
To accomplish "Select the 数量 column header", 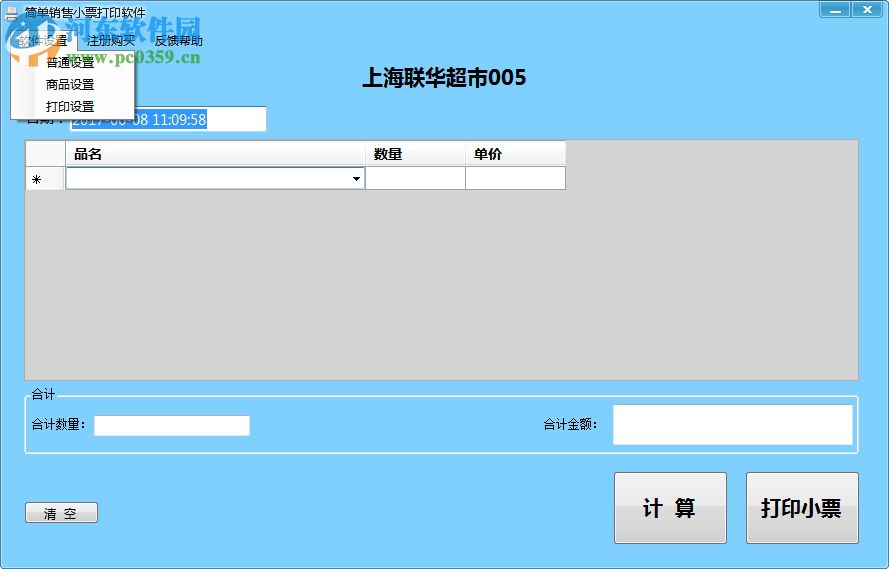I will pyautogui.click(x=415, y=154).
